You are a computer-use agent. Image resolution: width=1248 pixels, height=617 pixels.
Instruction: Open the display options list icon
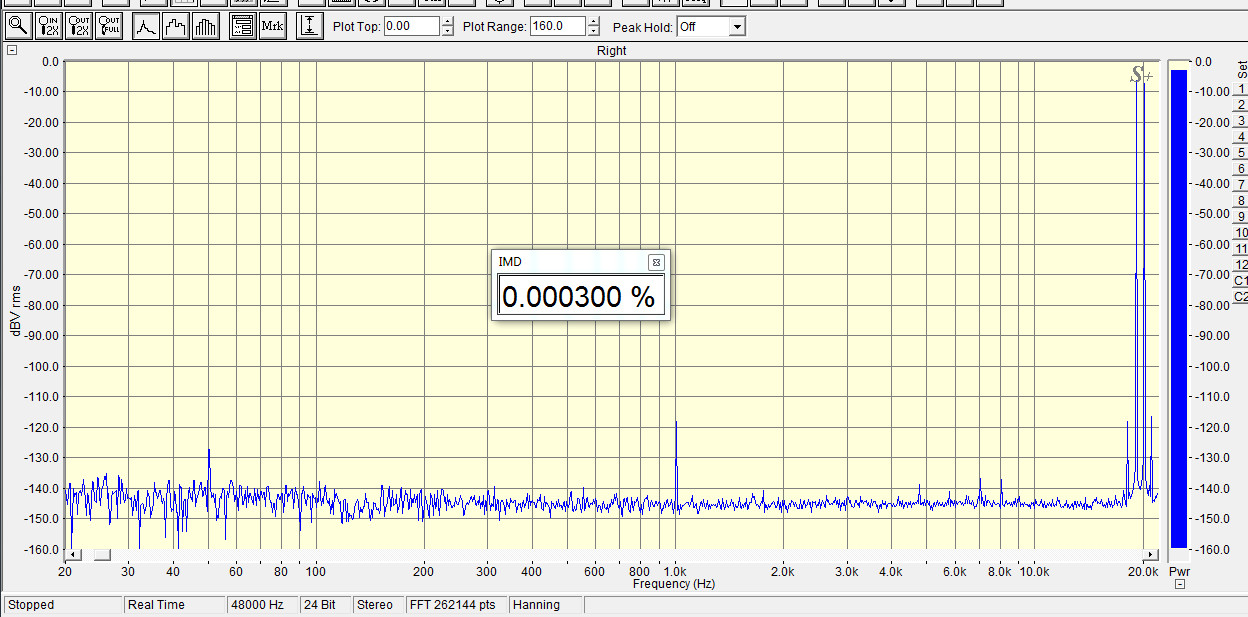tap(242, 26)
